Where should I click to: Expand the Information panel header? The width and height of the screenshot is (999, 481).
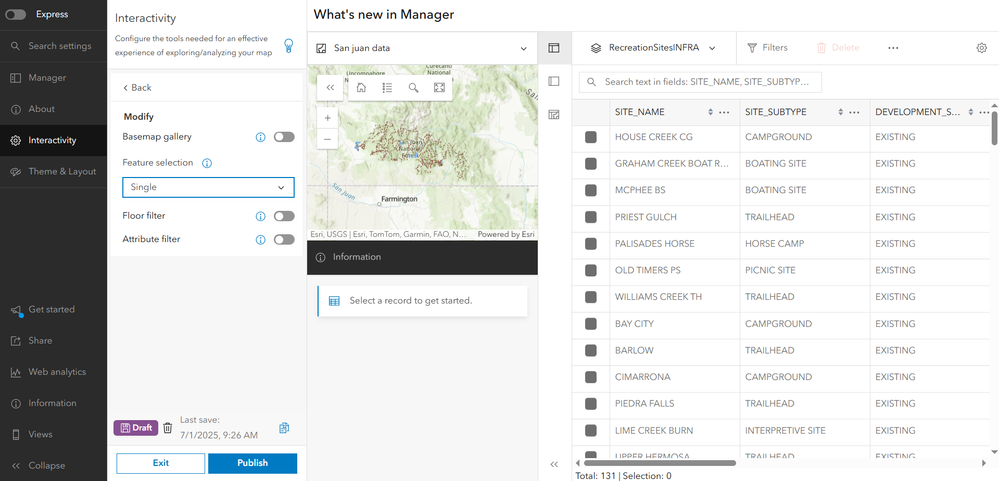pos(422,257)
